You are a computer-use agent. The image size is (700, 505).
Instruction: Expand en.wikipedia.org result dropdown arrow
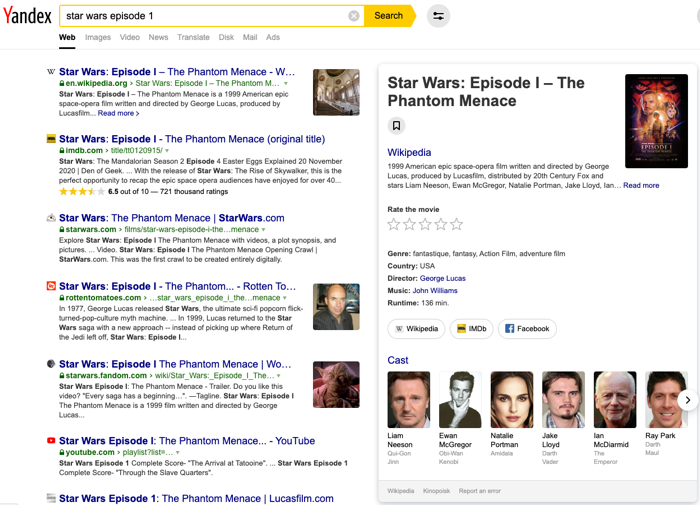tap(286, 83)
